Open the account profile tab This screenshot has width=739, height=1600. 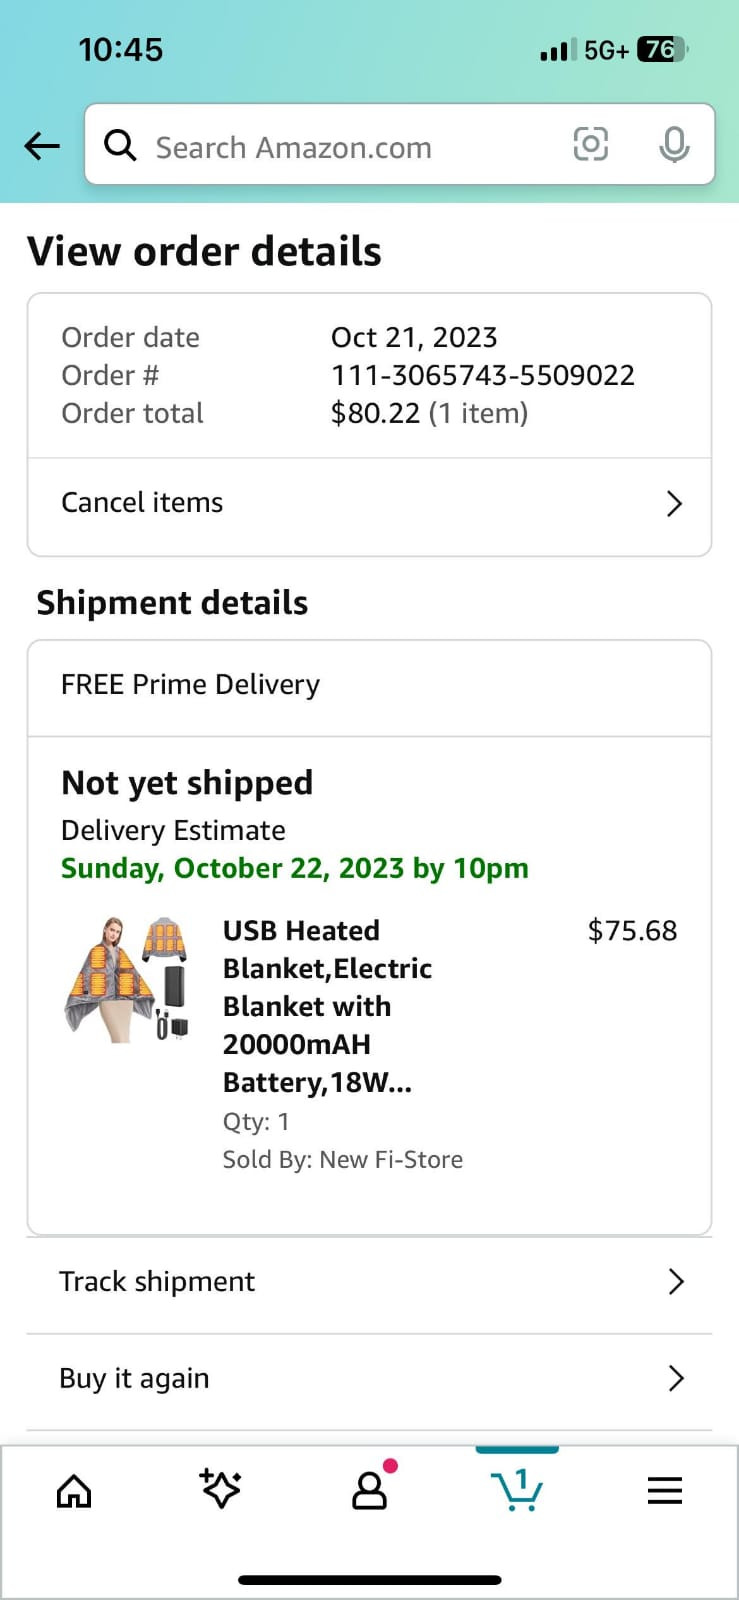point(369,1490)
